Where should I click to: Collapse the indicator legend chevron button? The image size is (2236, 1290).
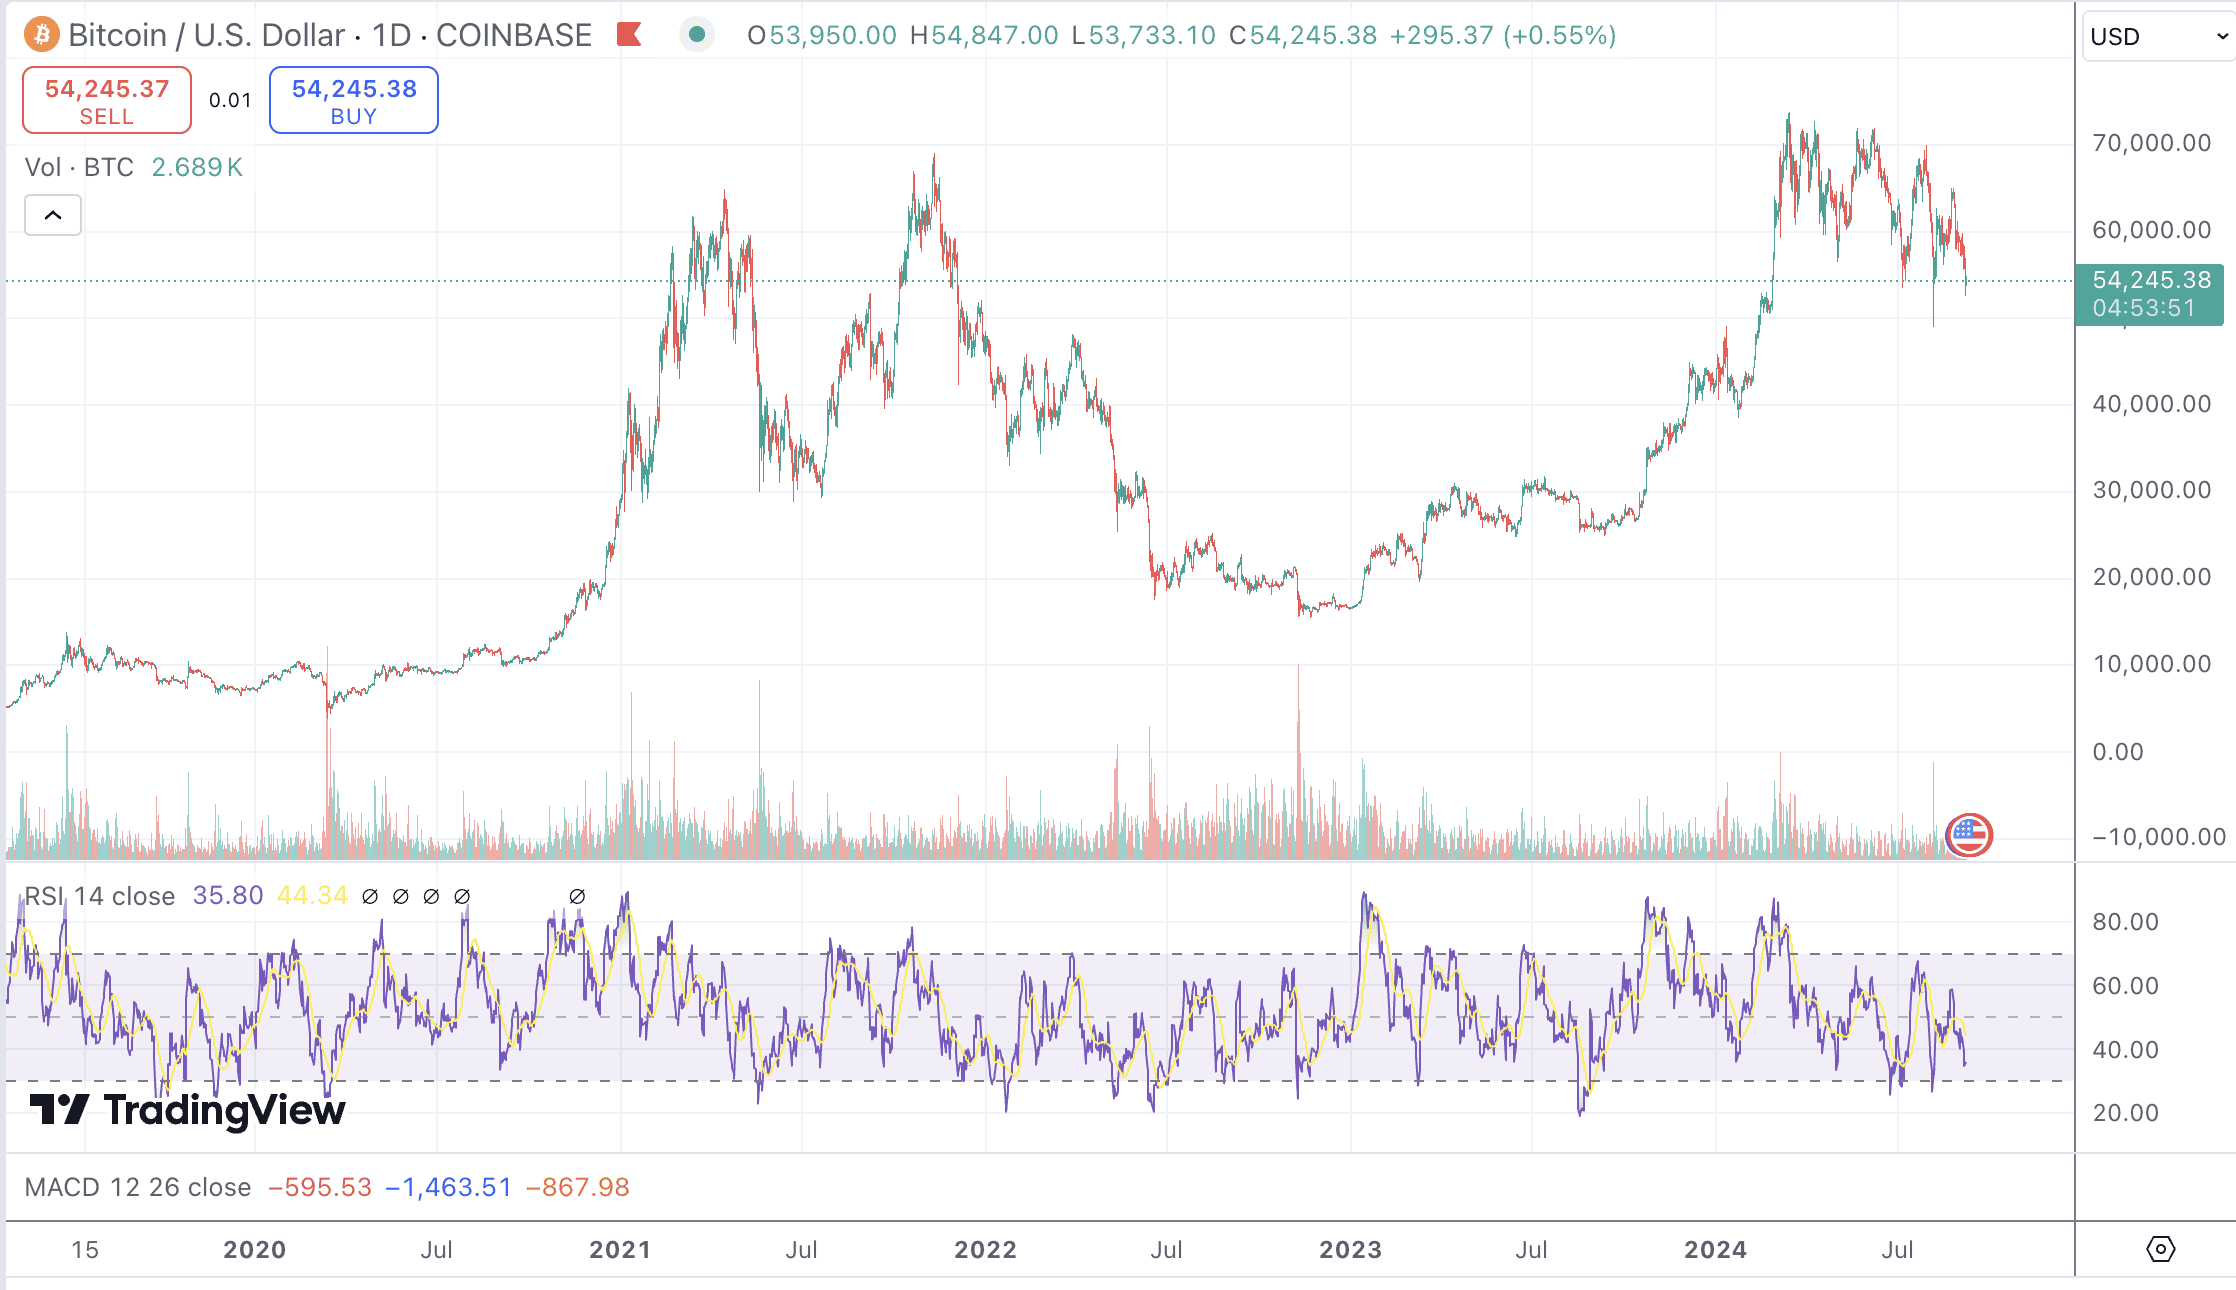(53, 215)
